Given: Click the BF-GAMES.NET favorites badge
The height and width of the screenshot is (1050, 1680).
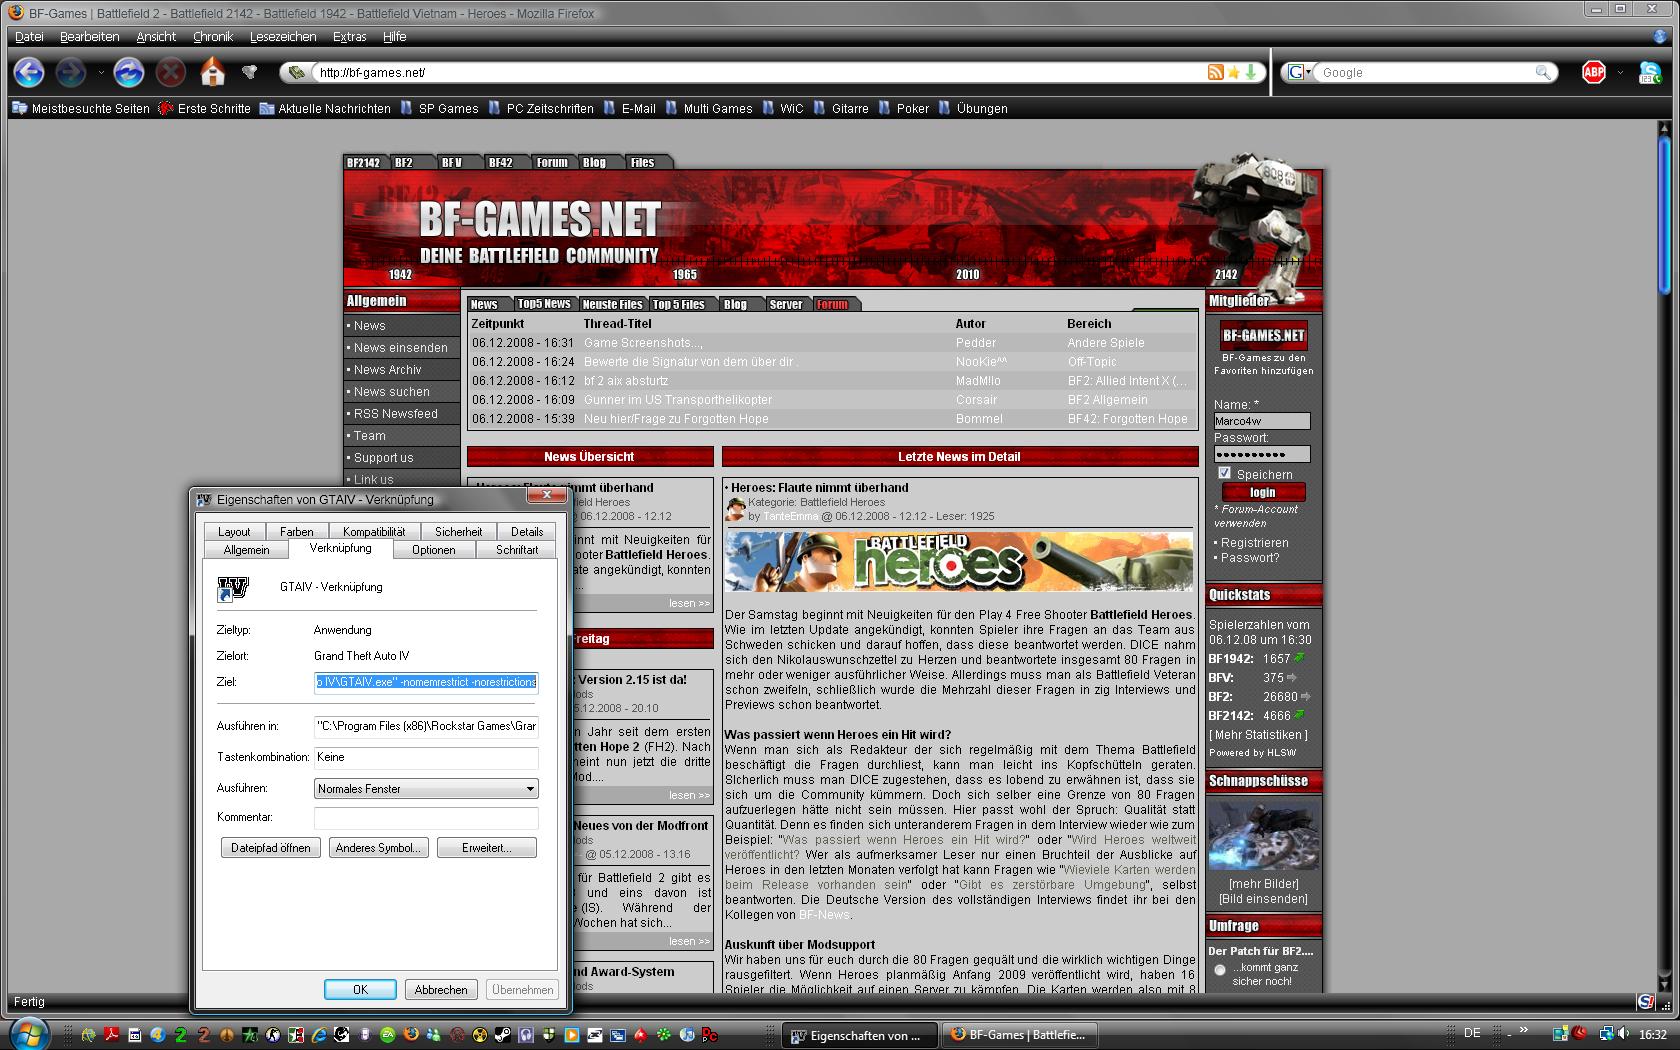Looking at the screenshot, I should click(x=1264, y=335).
